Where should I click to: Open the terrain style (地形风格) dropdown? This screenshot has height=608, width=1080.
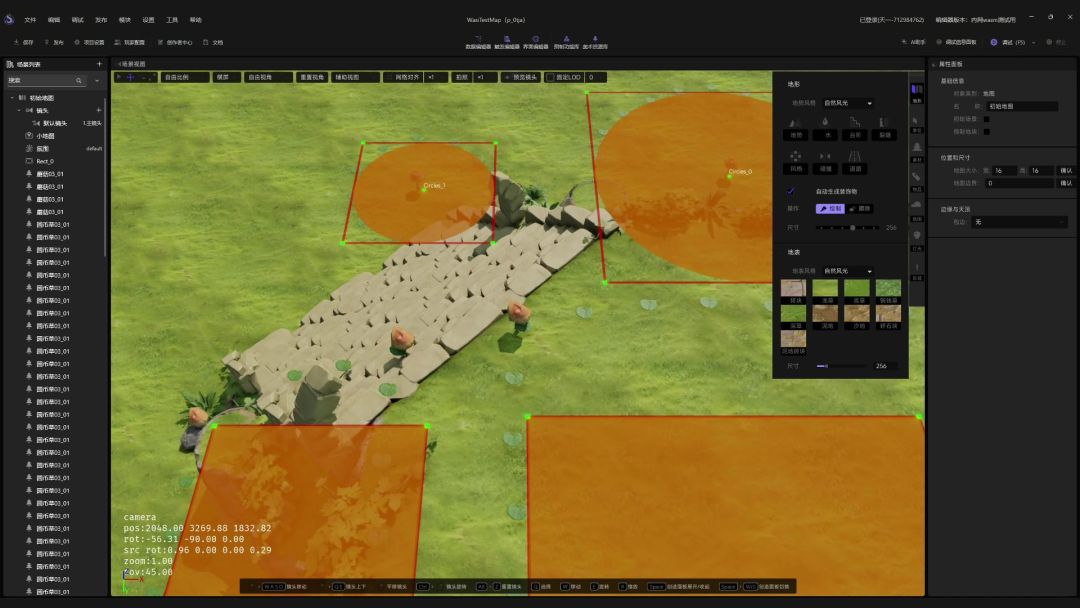point(848,103)
